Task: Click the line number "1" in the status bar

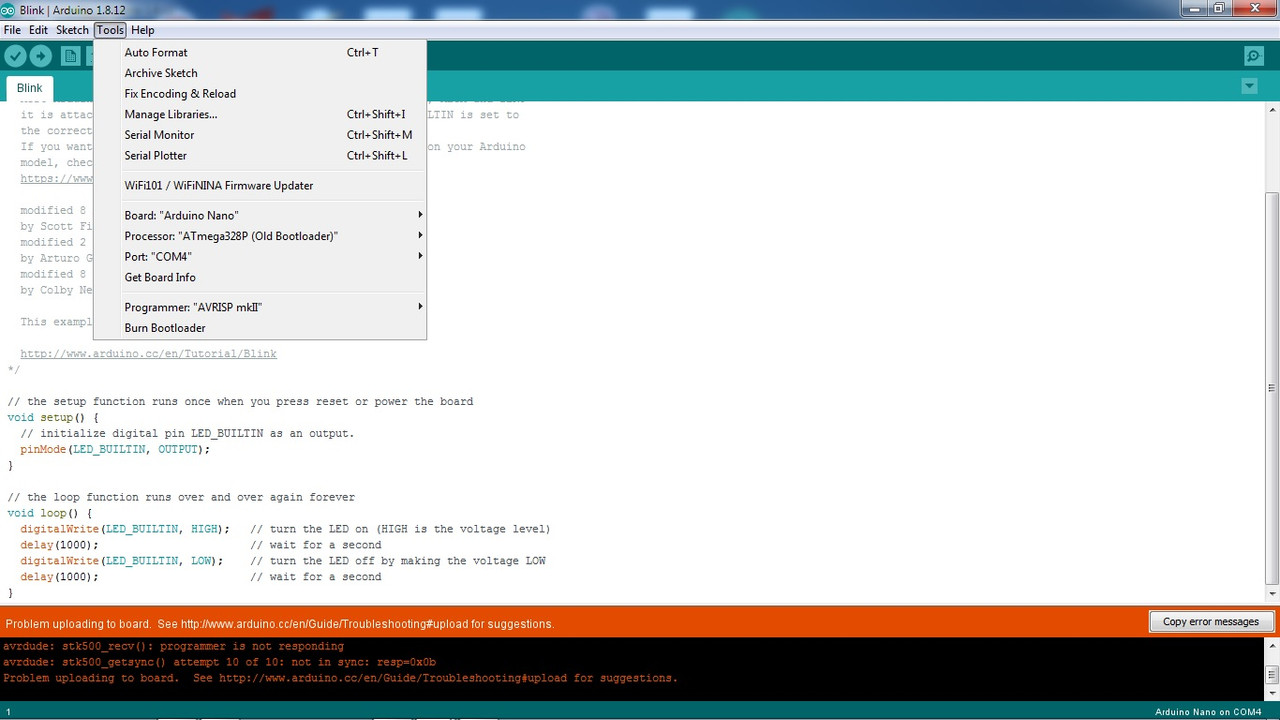Action: [x=8, y=712]
